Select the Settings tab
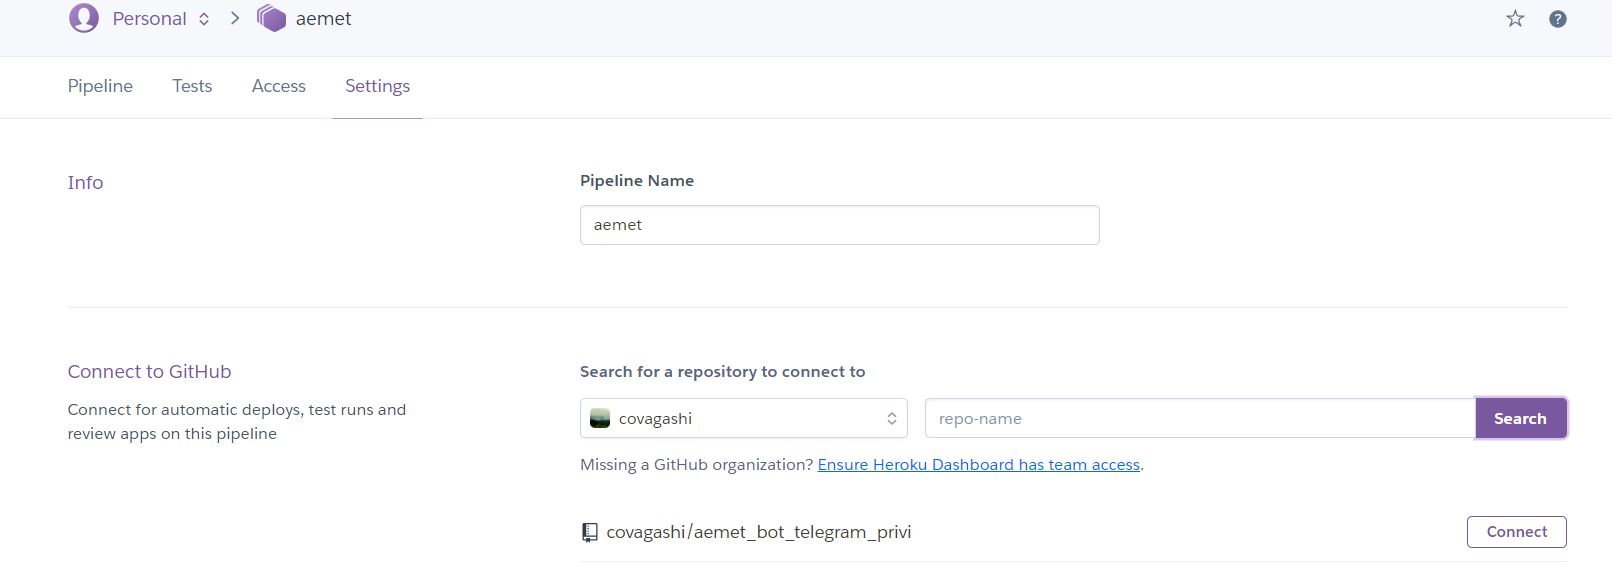 click(x=377, y=86)
